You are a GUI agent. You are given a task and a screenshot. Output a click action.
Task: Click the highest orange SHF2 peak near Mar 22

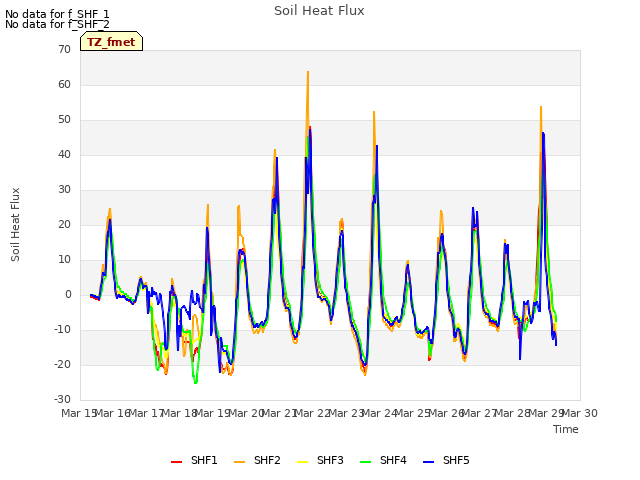pyautogui.click(x=308, y=72)
